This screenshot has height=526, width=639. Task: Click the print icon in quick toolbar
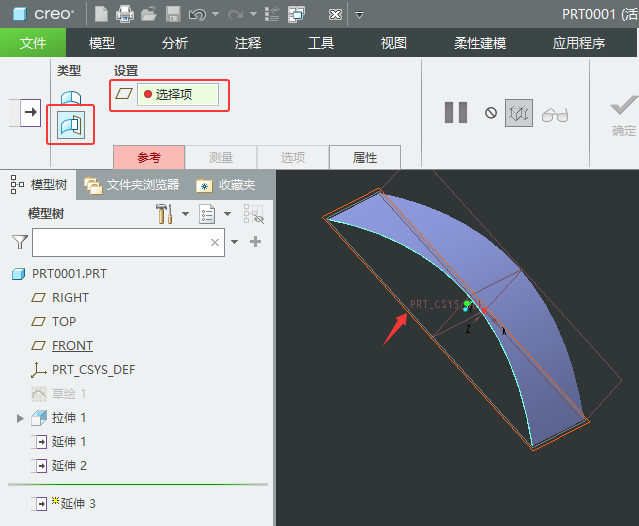click(x=125, y=14)
